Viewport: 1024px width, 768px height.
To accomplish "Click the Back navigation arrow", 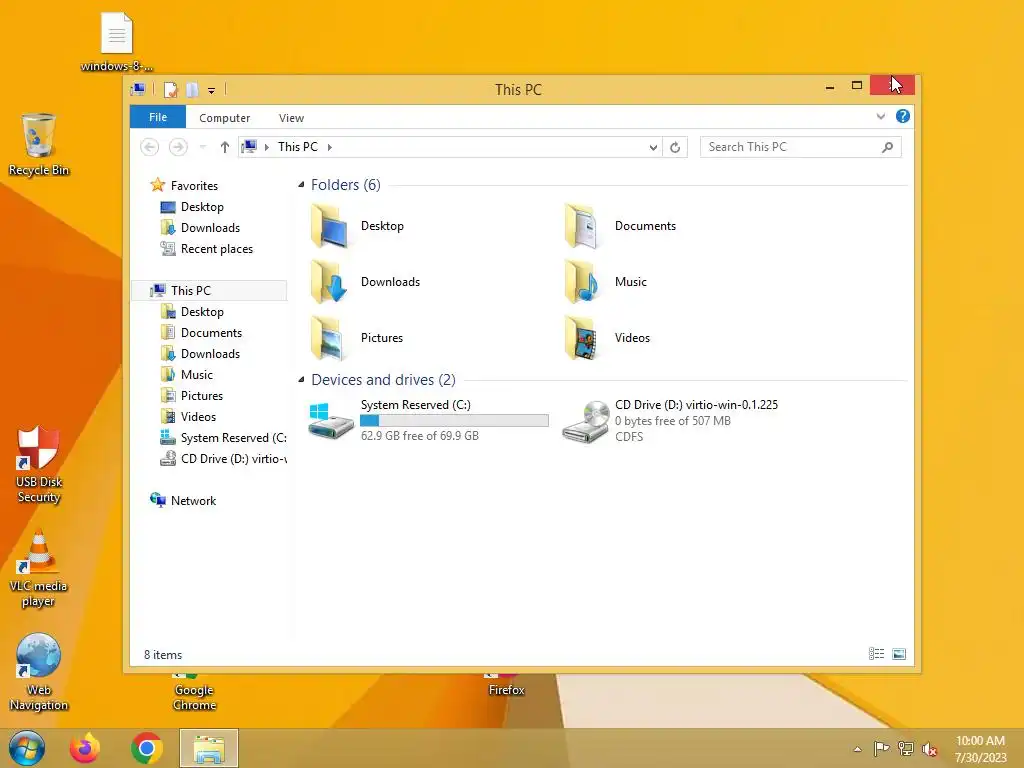I will point(150,147).
